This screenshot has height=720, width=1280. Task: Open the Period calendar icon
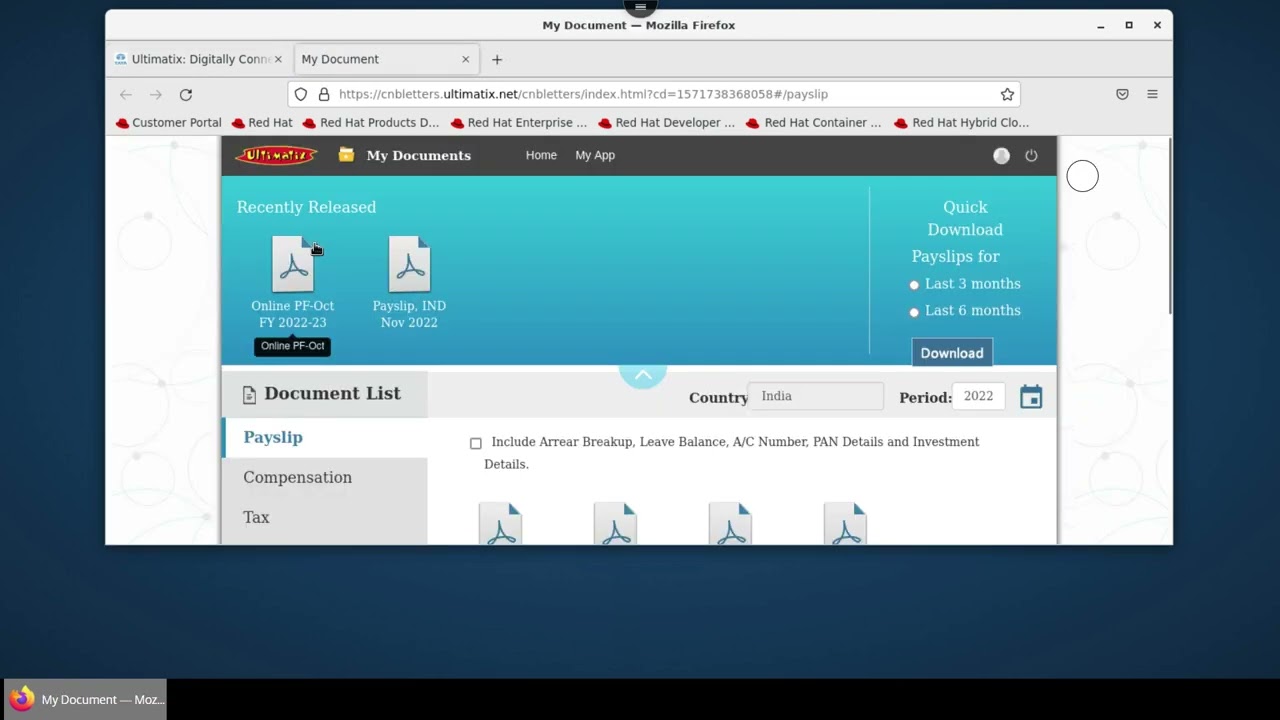coord(1031,397)
